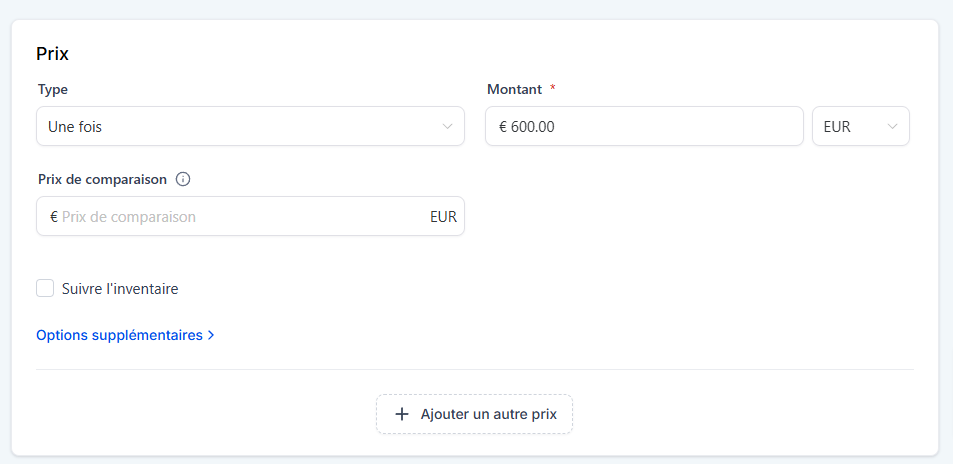Click the Type field label
The image size is (953, 464).
point(53,89)
